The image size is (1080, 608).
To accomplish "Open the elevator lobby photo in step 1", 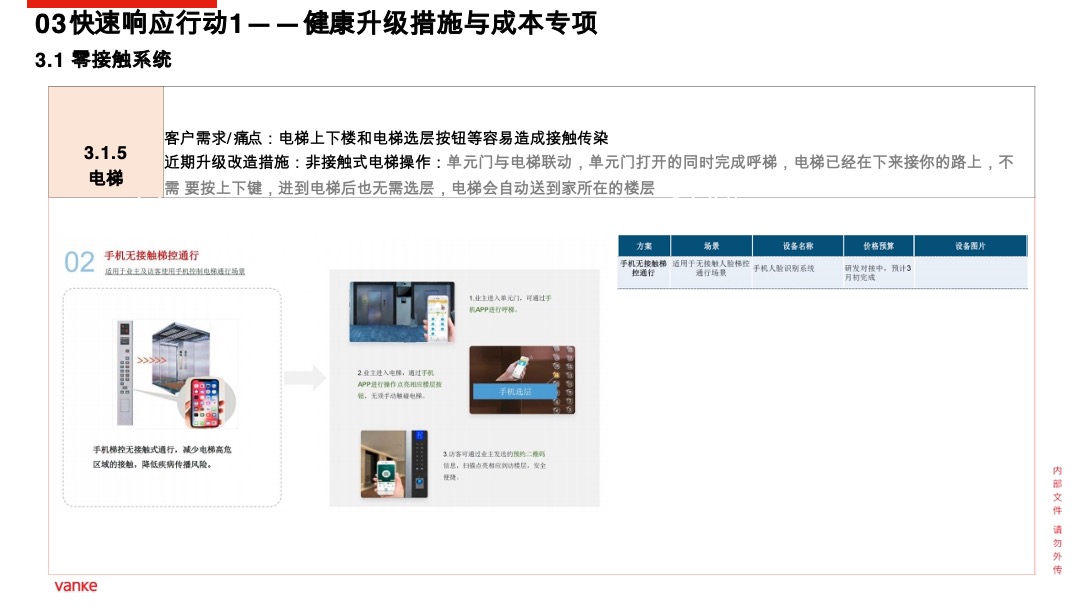I will pyautogui.click(x=400, y=311).
